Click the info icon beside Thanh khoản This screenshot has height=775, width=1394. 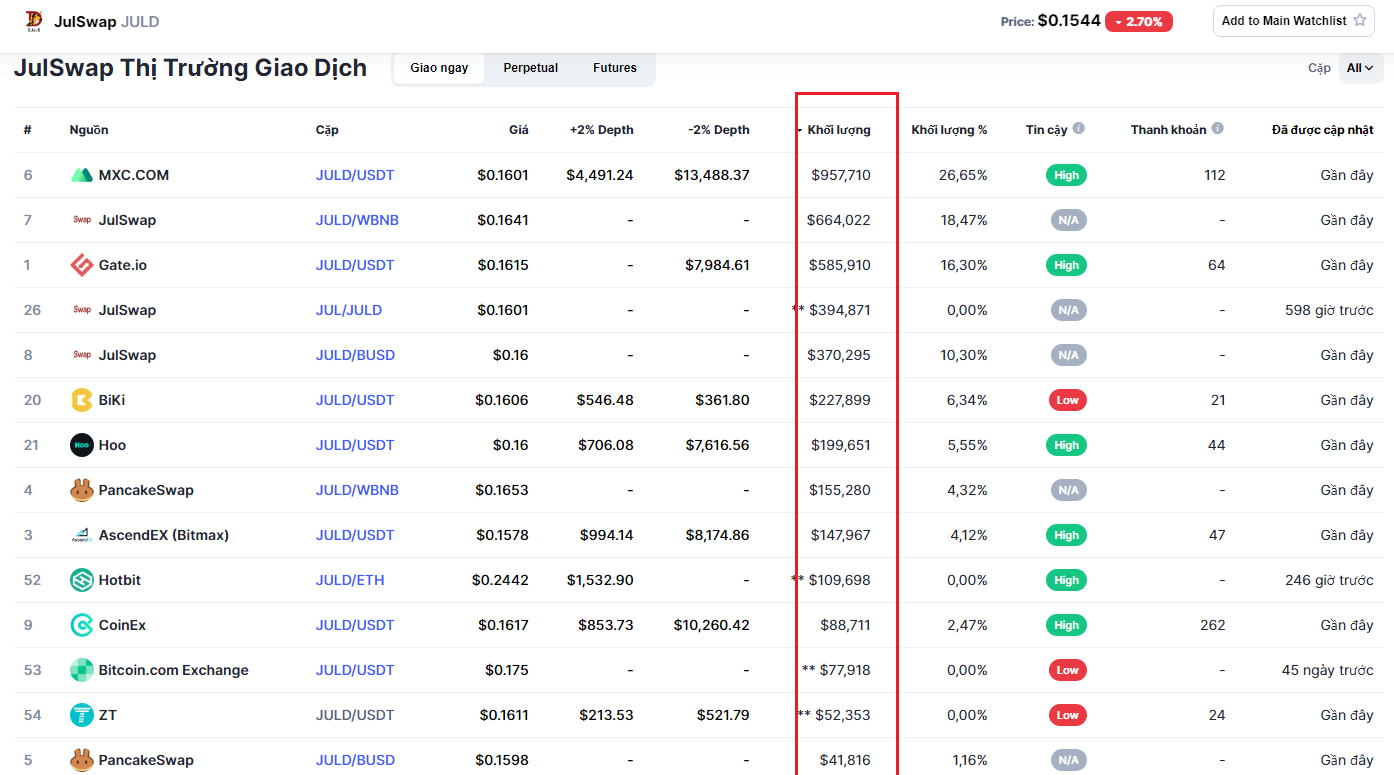[1217, 129]
